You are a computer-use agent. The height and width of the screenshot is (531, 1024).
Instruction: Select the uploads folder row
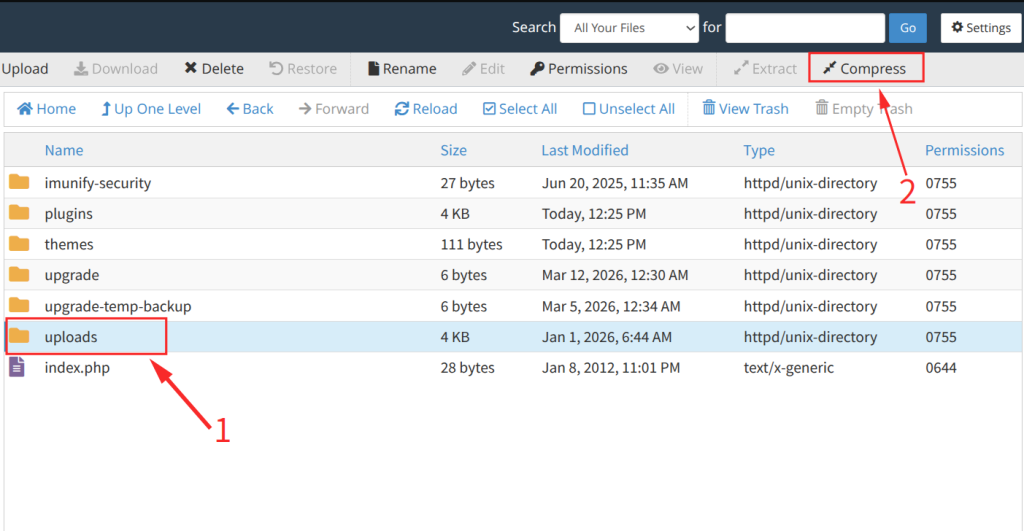tap(71, 337)
